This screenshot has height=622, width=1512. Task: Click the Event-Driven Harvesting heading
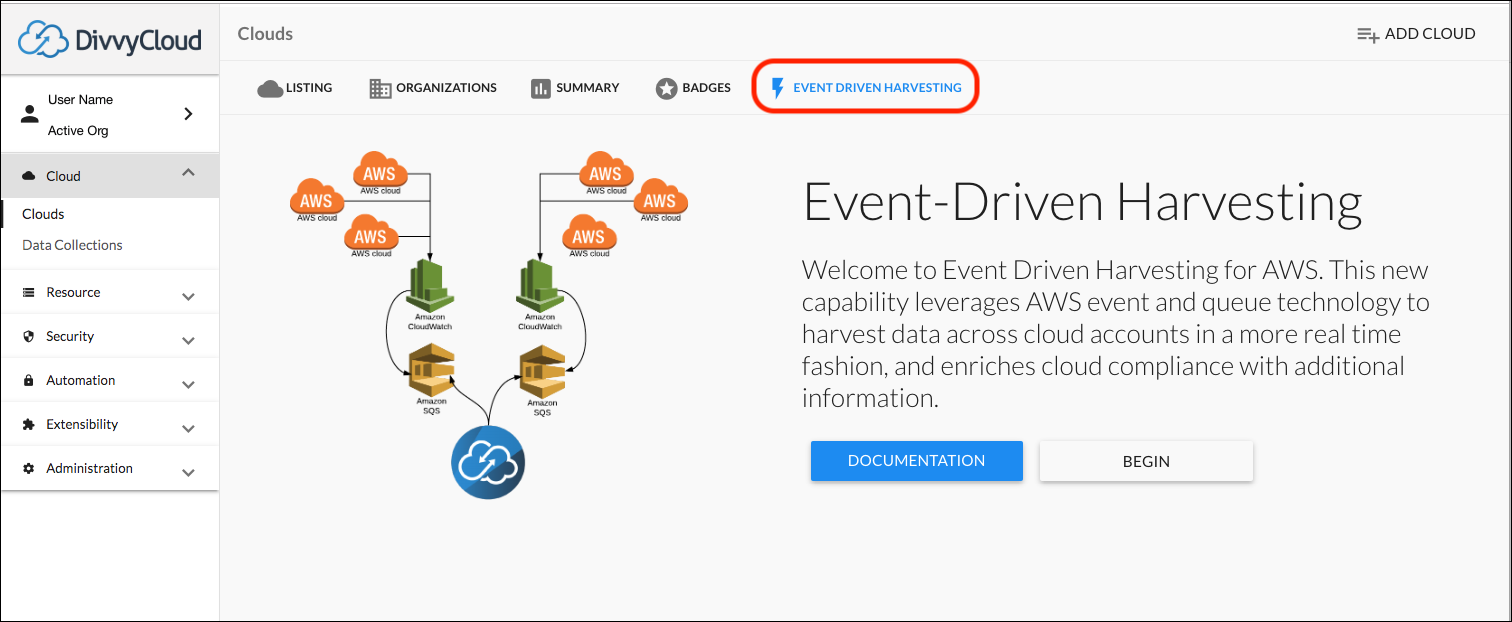1083,203
